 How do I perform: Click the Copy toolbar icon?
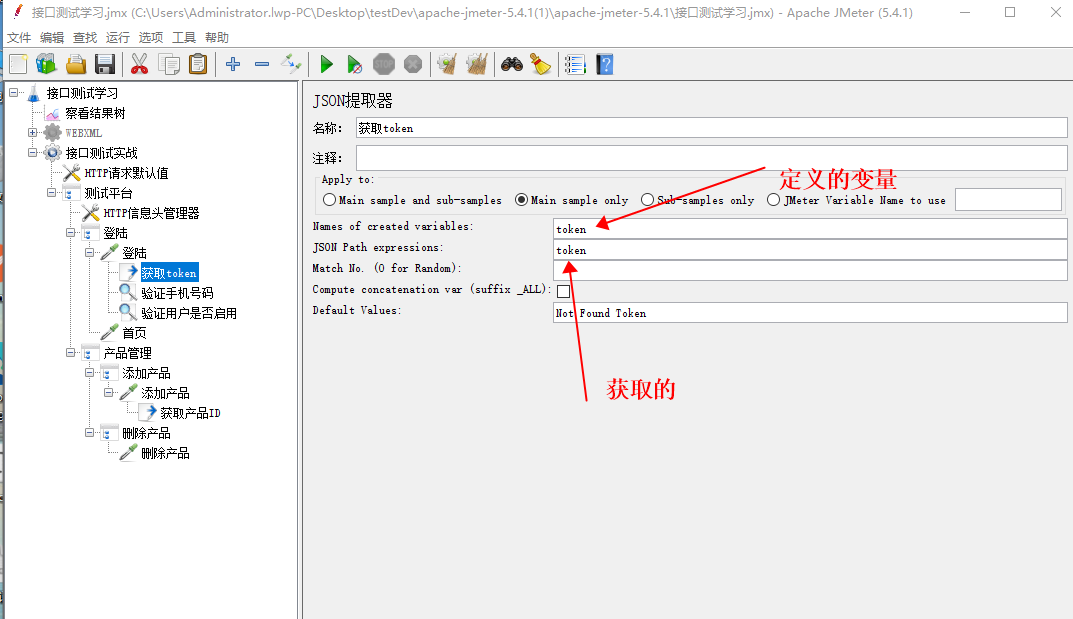[168, 64]
